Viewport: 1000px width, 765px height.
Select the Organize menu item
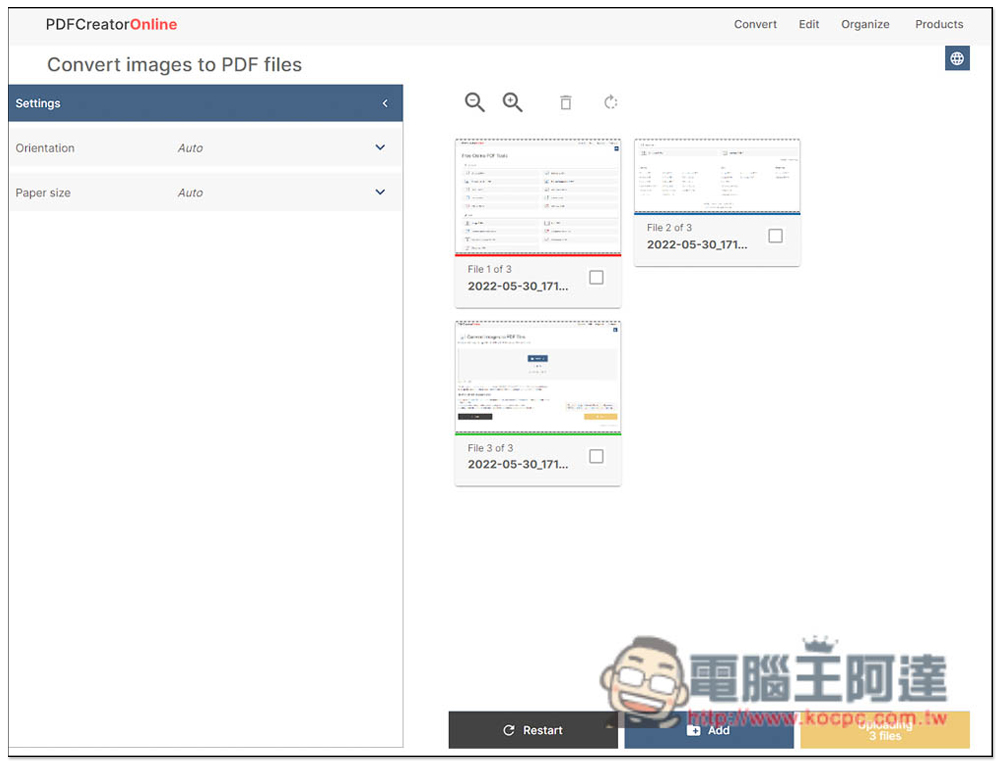pos(865,24)
